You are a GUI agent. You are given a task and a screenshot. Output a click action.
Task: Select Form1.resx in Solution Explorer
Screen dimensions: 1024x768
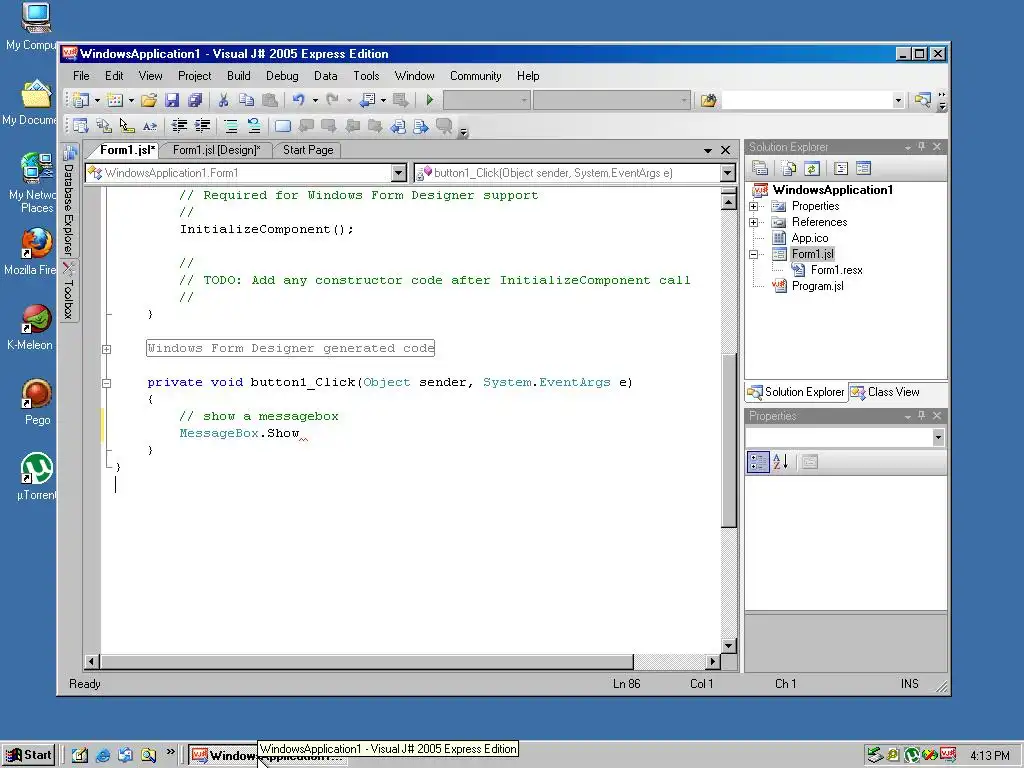[837, 270]
